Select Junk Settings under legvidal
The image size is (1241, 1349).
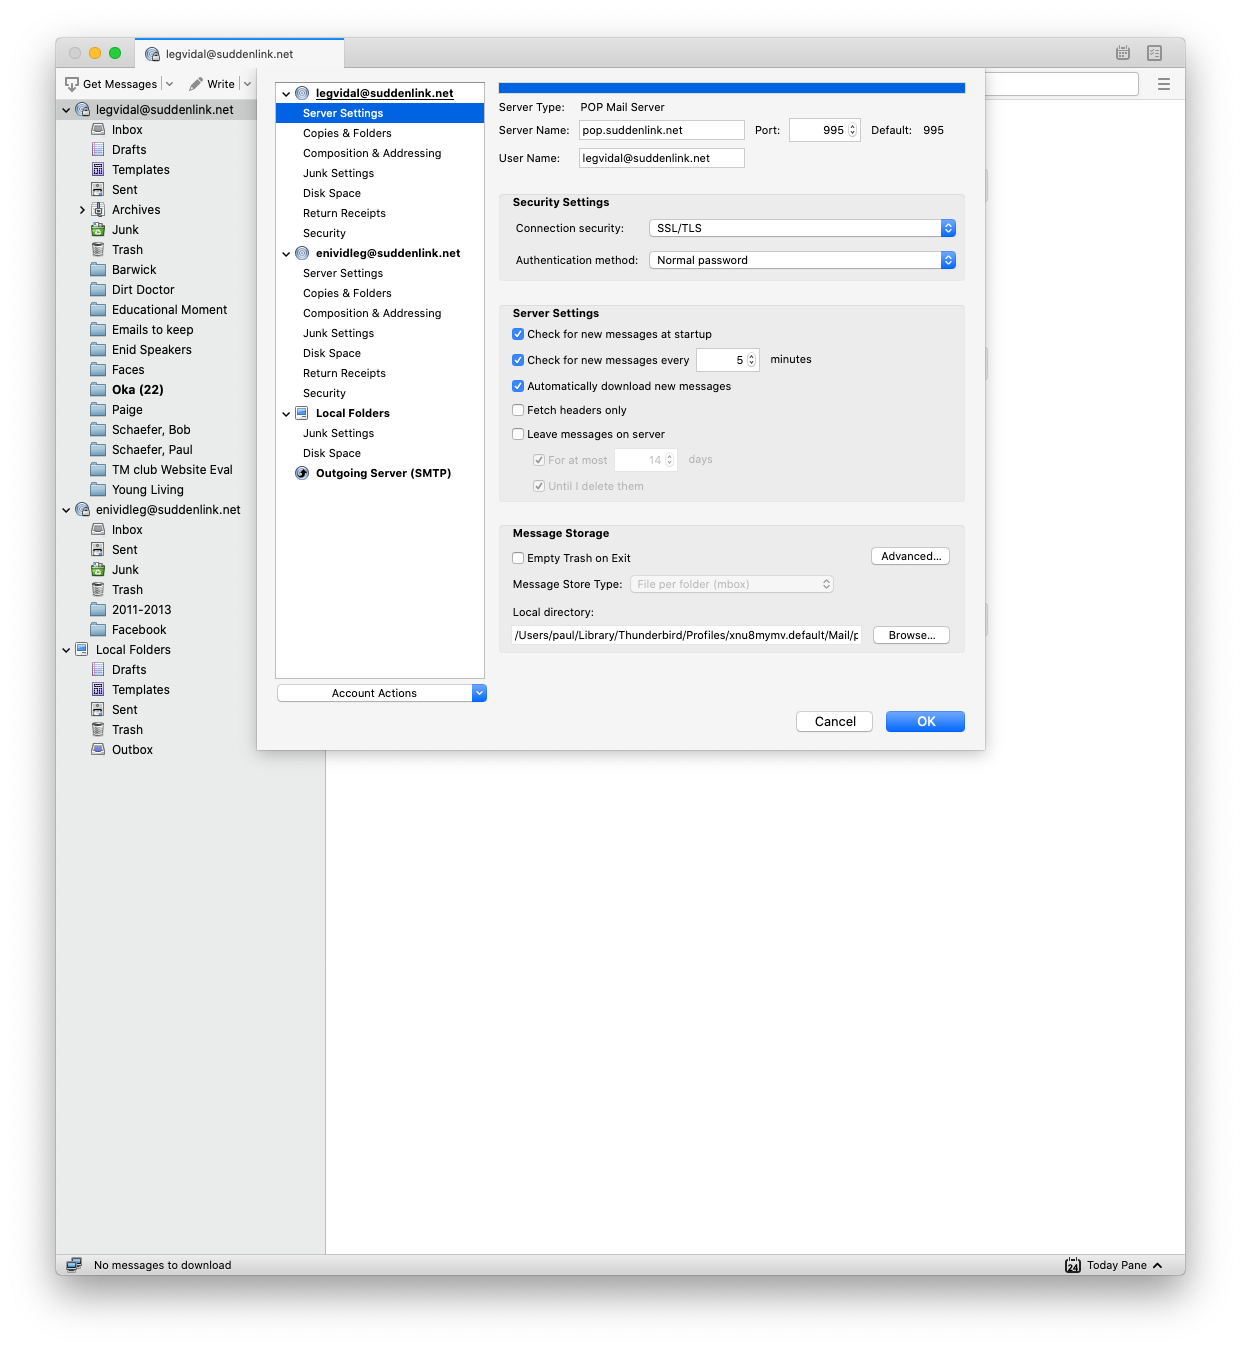click(338, 173)
